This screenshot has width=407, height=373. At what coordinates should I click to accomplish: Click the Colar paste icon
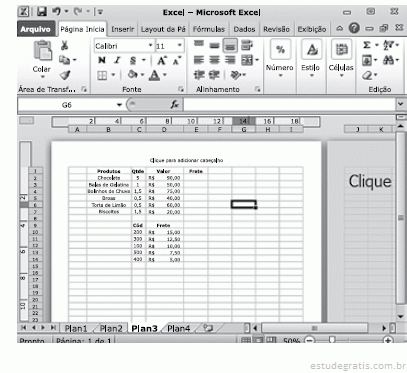[x=43, y=51]
